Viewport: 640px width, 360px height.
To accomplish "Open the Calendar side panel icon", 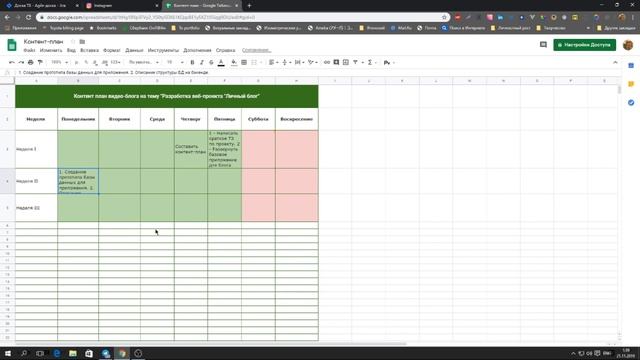I will point(631,66).
